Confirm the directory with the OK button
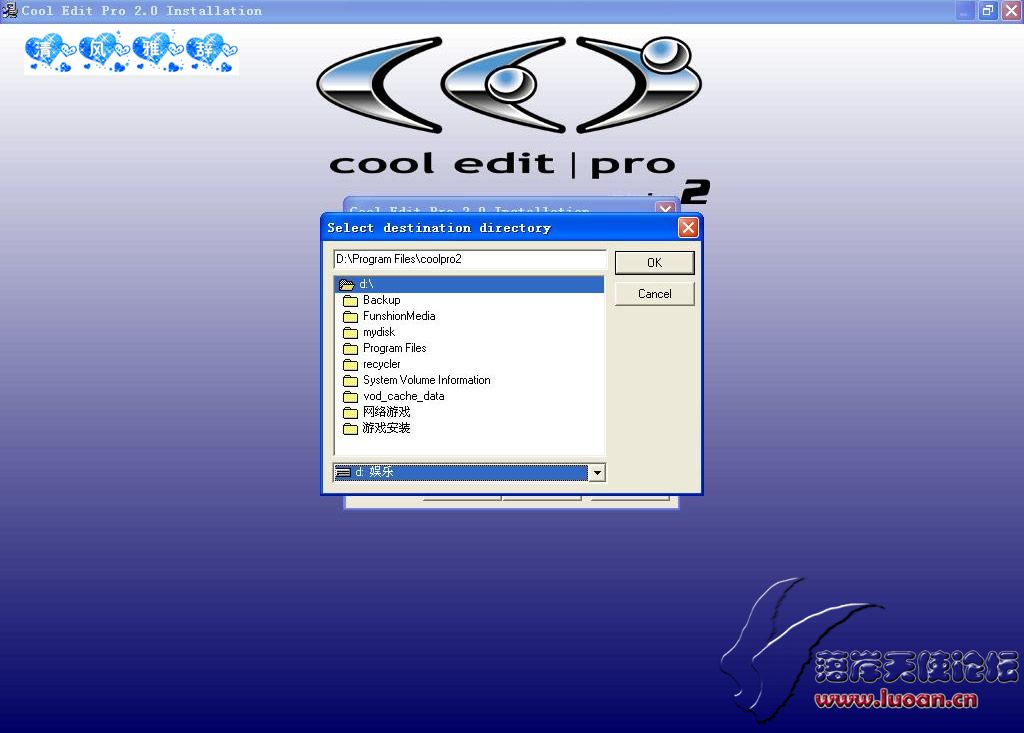This screenshot has width=1024, height=733. [654, 263]
